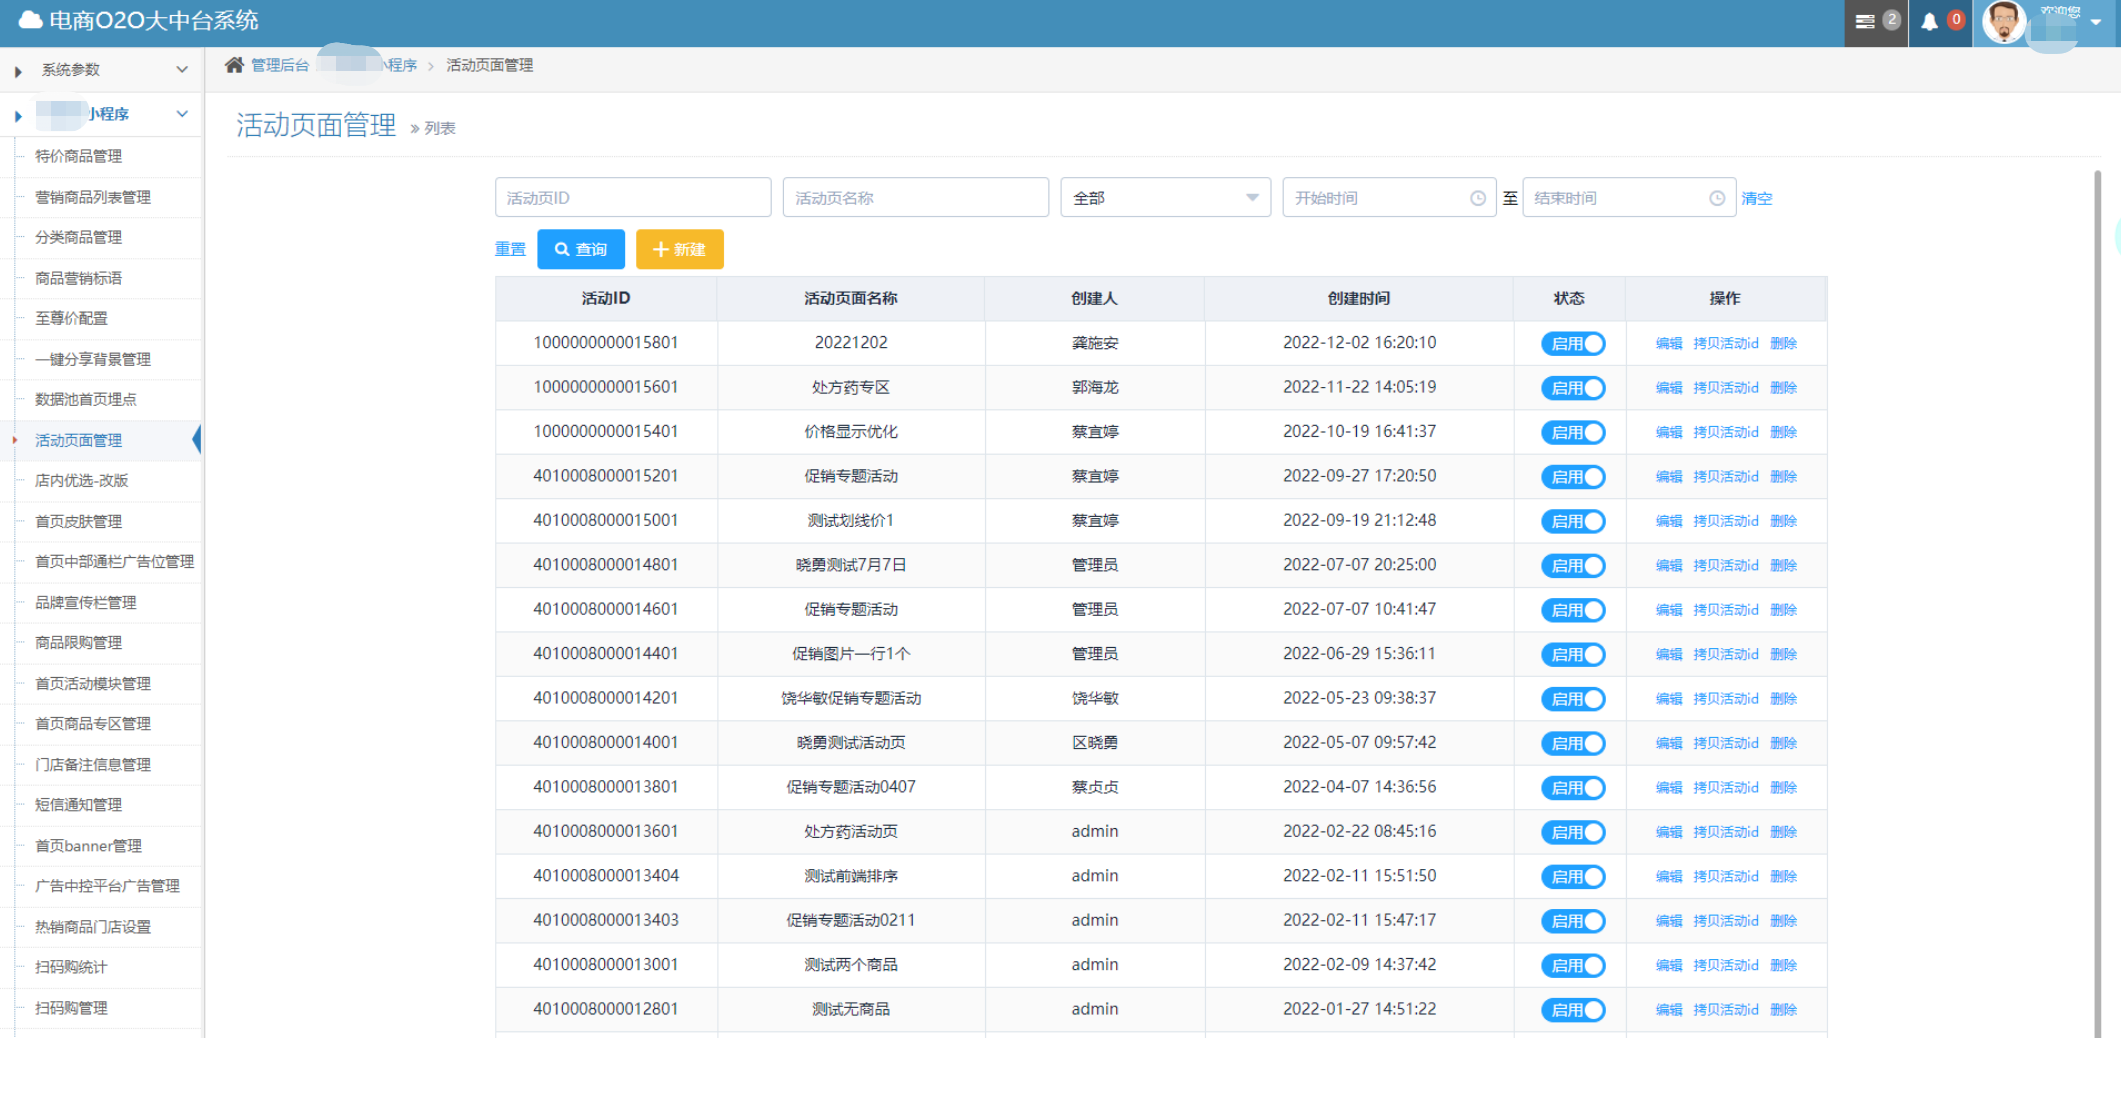Toggle 启用 switch for 处方药活动页 row
This screenshot has width=2121, height=1116.
pos(1573,832)
